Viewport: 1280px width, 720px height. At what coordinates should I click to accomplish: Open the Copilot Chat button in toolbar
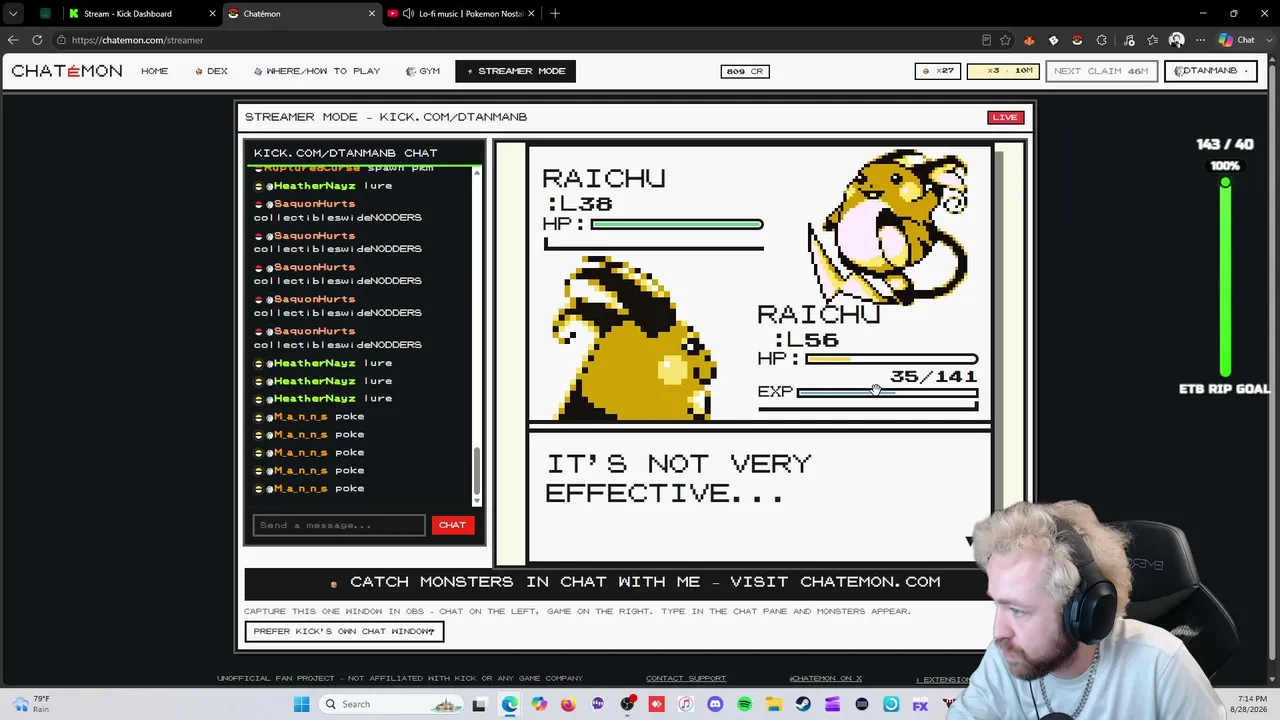tap(1236, 40)
